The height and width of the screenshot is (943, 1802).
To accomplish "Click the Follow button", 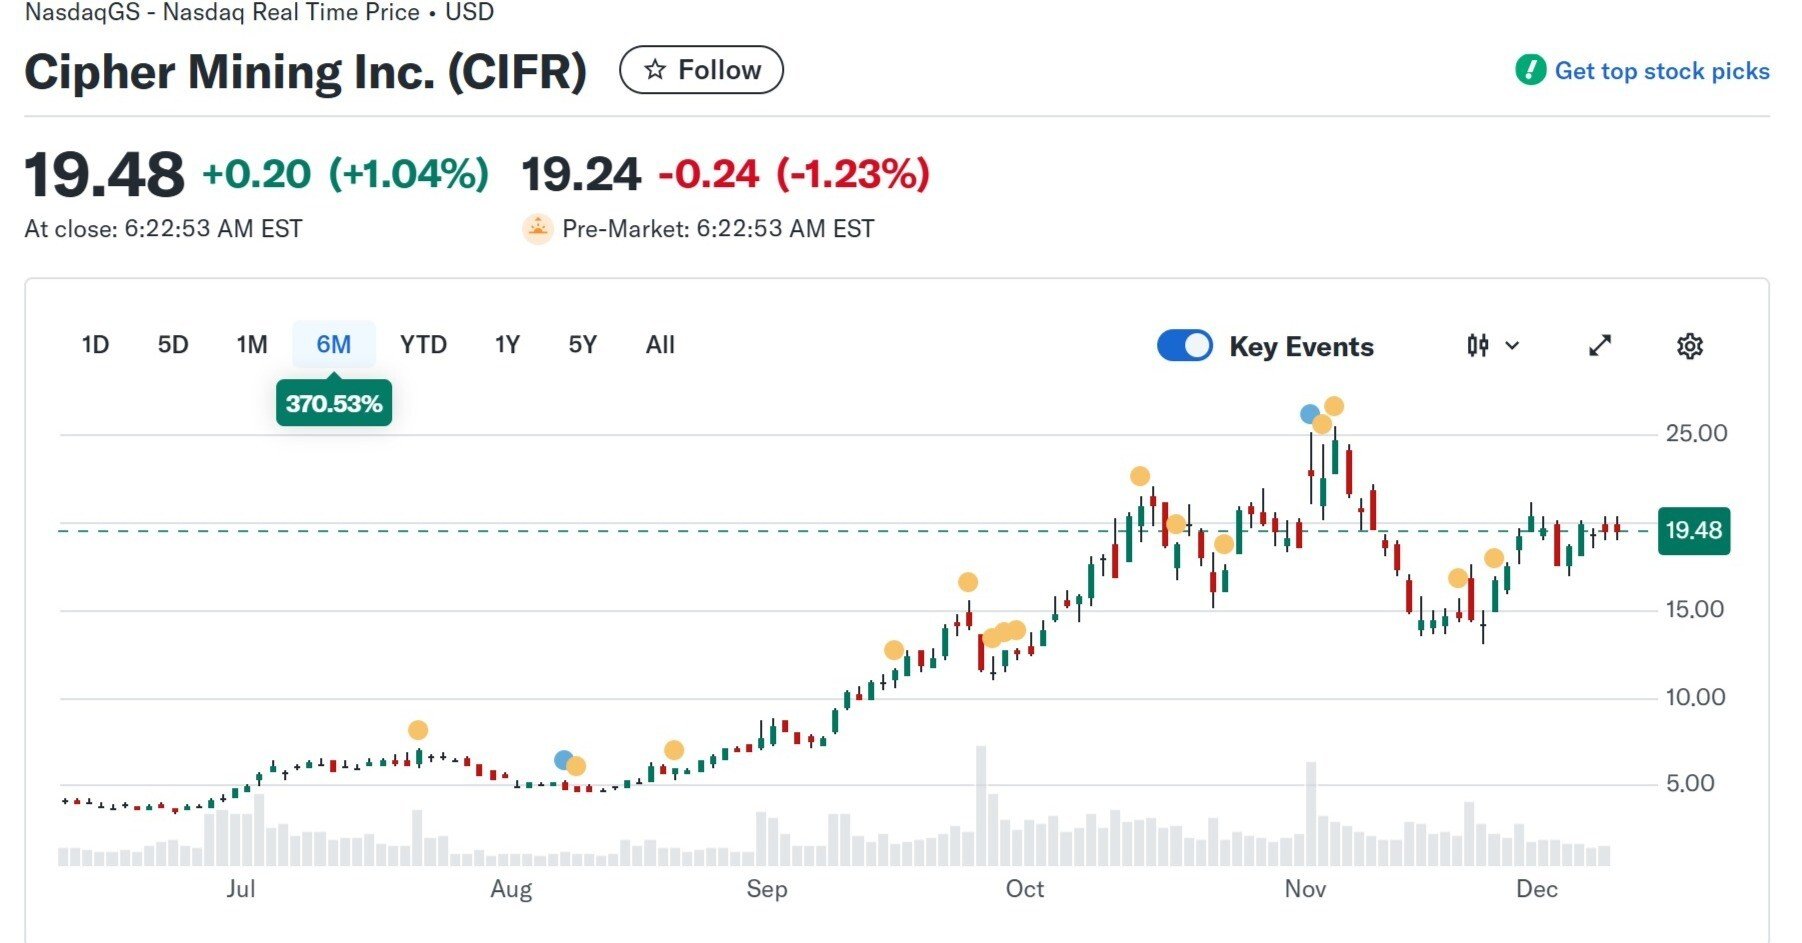I will click(702, 69).
